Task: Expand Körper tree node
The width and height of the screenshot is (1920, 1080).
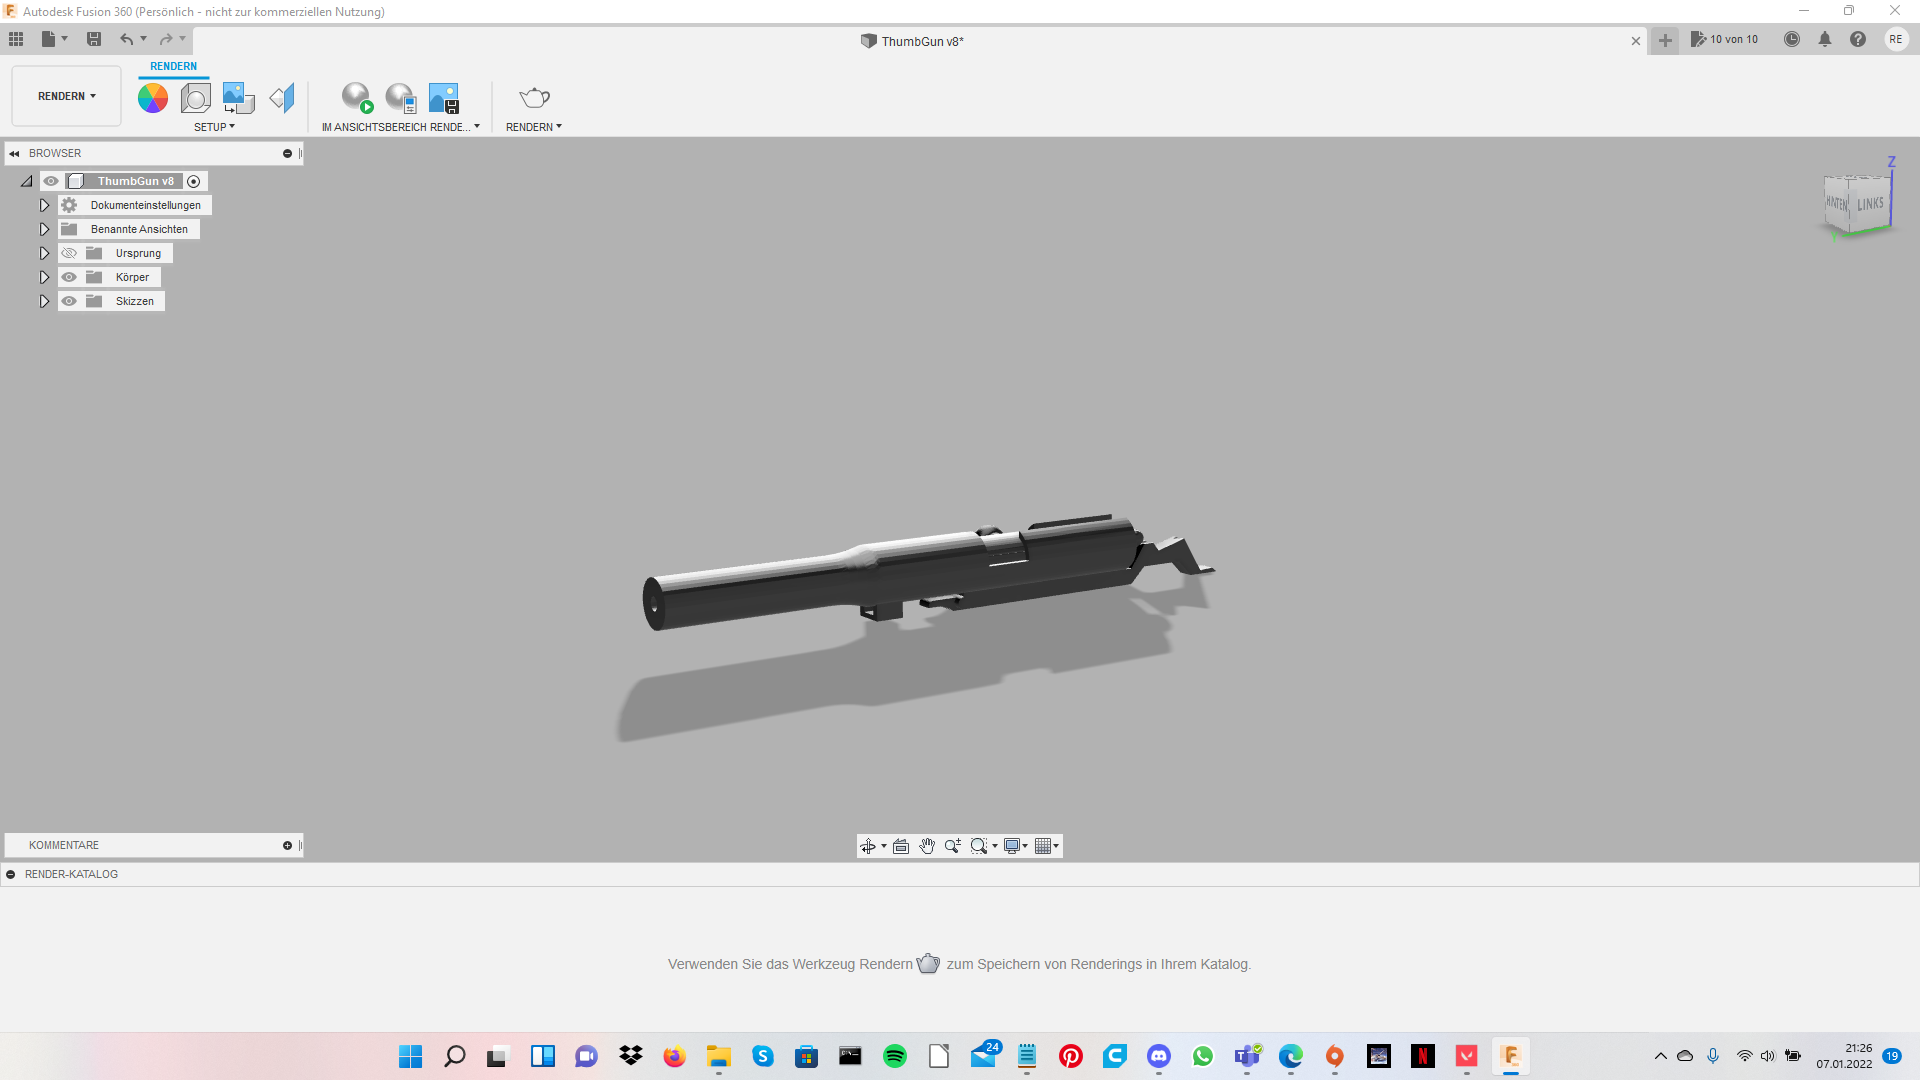Action: tap(44, 277)
